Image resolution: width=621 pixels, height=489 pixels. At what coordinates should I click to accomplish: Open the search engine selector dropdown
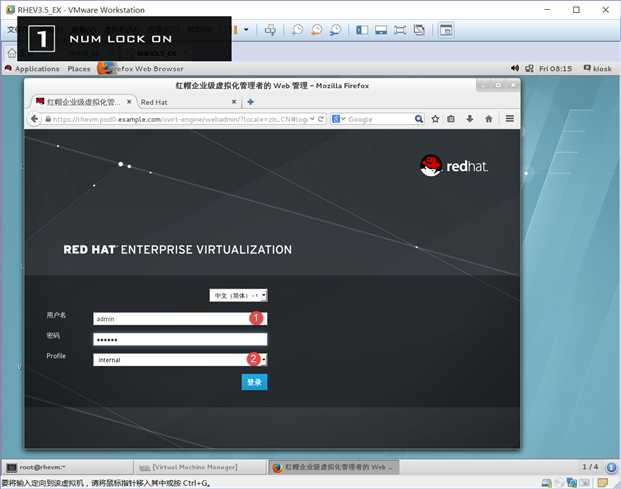[338, 119]
